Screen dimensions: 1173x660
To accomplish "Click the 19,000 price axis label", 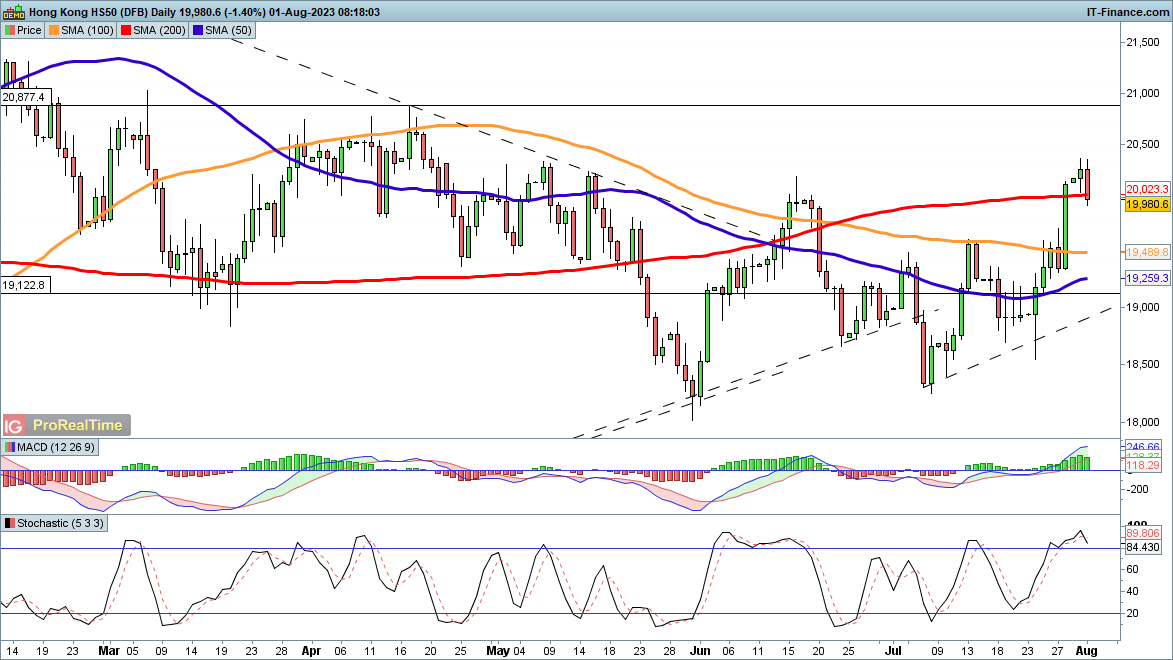I will click(1143, 308).
